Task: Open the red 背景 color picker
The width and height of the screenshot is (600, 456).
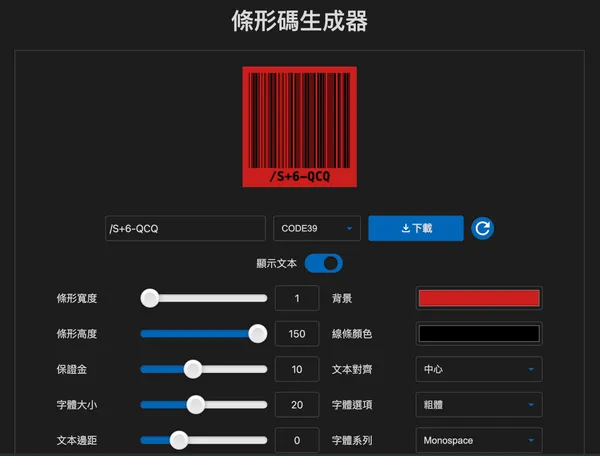Action: pos(479,298)
